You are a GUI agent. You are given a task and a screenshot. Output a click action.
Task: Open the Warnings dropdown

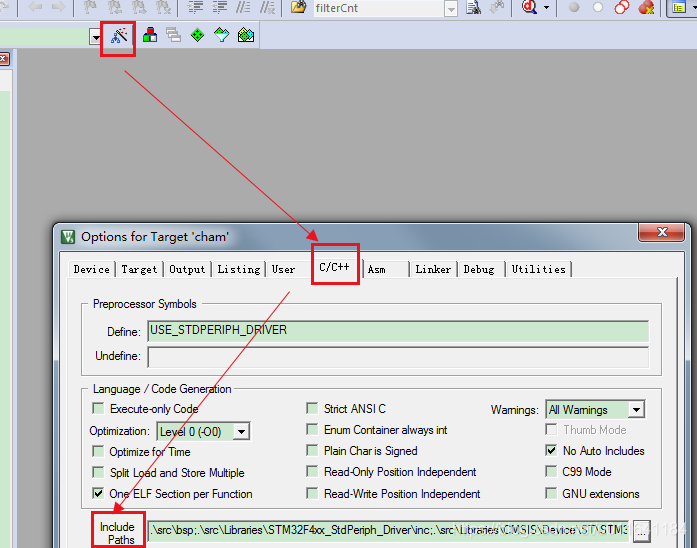[x=636, y=409]
